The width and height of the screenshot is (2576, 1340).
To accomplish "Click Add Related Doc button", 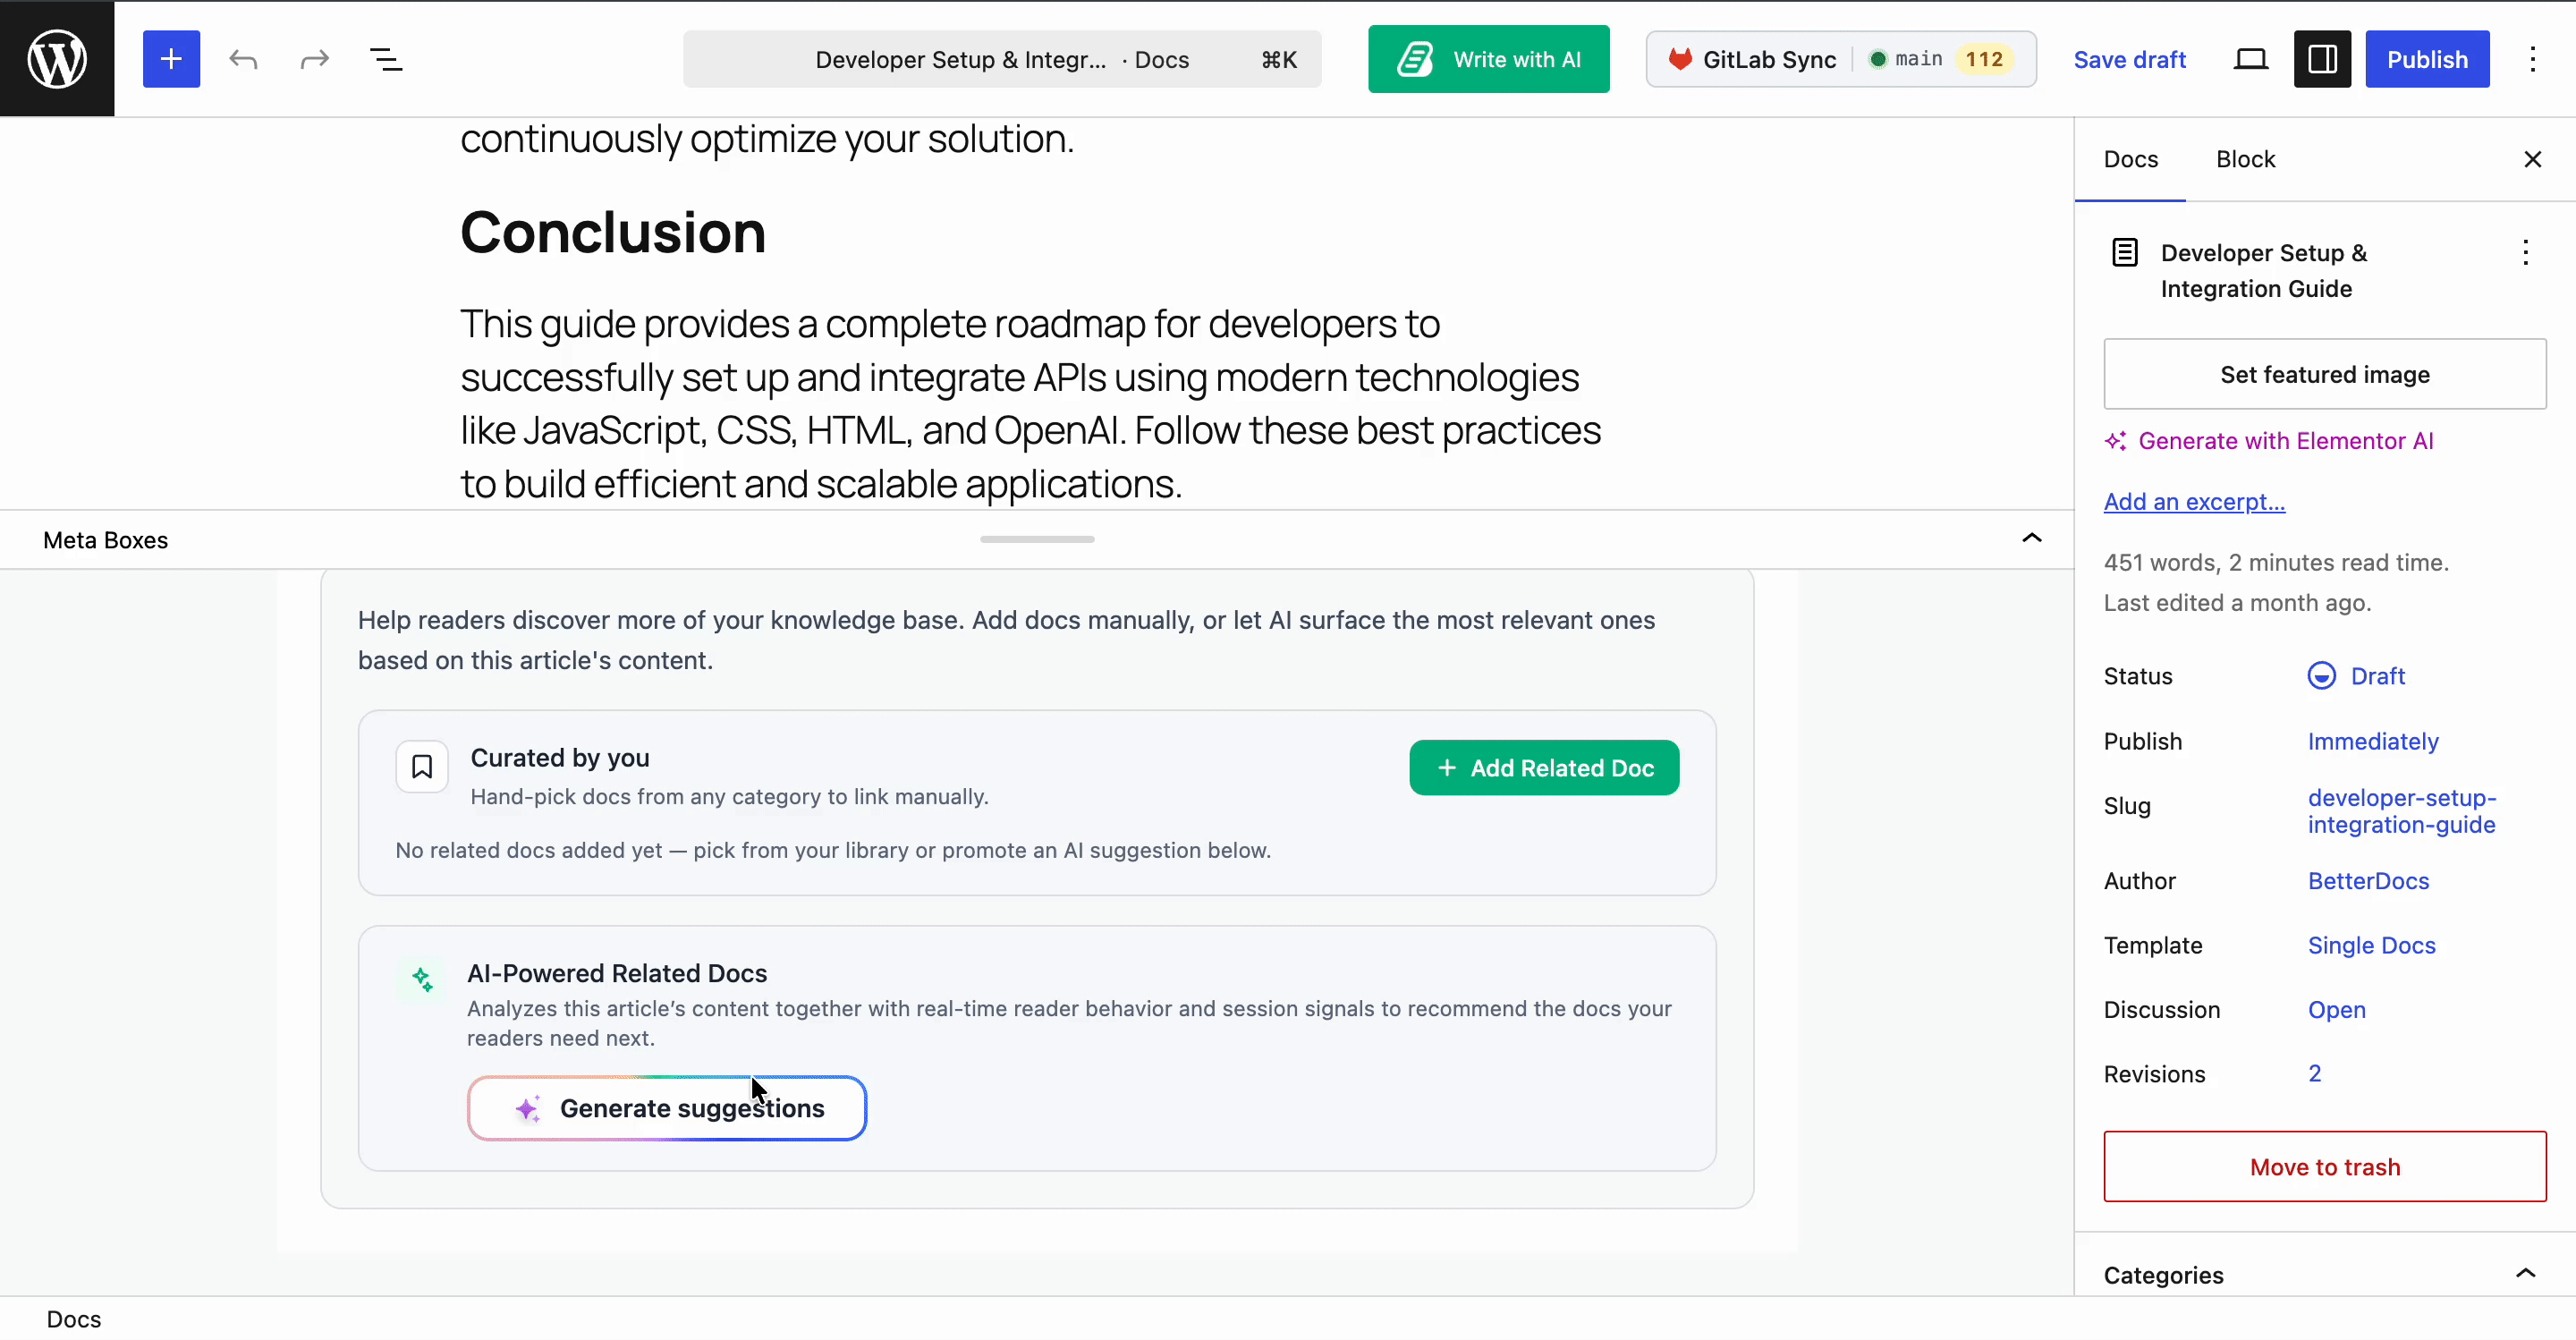I will coord(1544,768).
